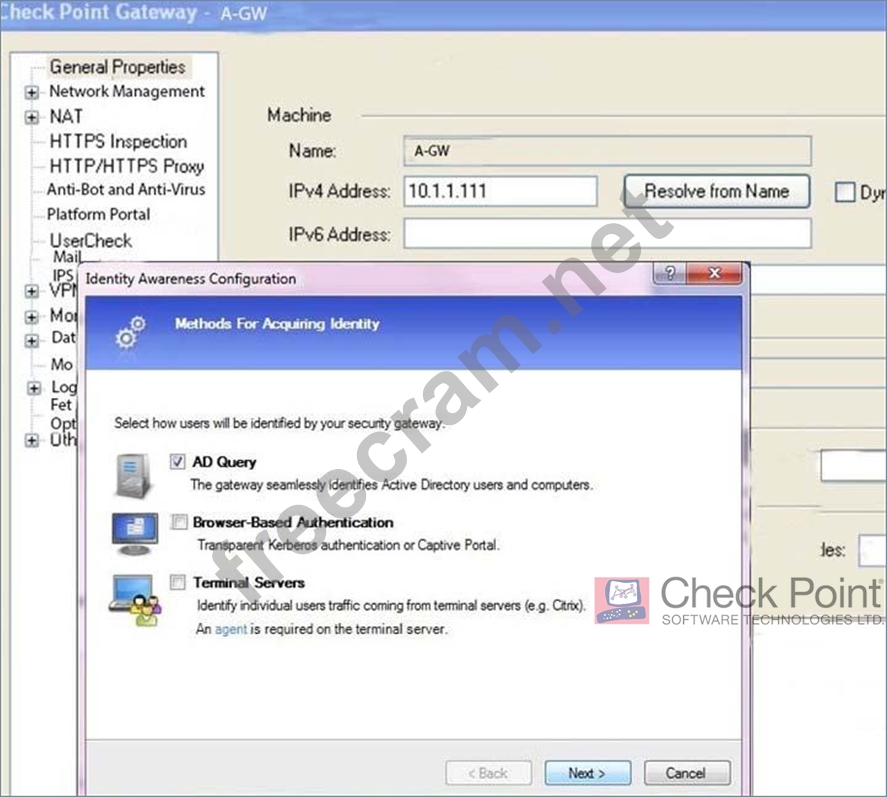This screenshot has width=887, height=797.
Task: Click the disabled Back button
Action: pyautogui.click(x=488, y=773)
